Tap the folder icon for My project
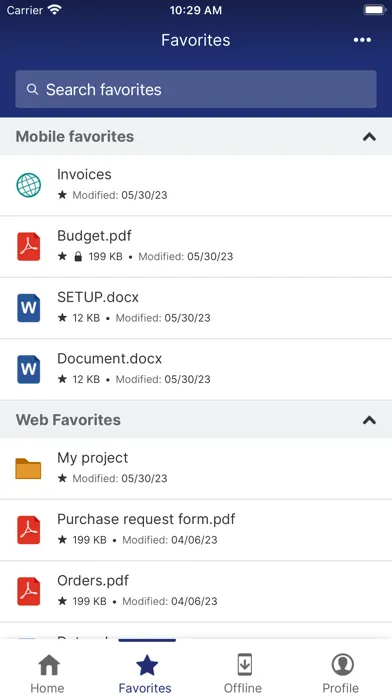The width and height of the screenshot is (392, 696). tap(28, 468)
